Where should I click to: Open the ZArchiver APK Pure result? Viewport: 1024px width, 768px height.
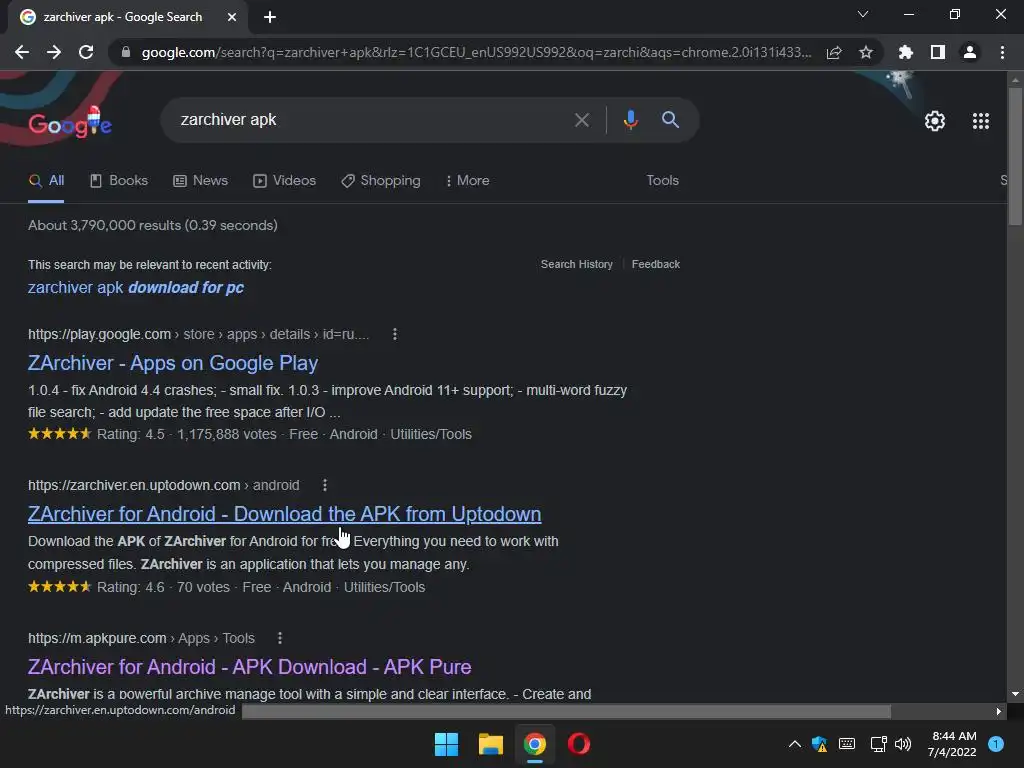click(x=249, y=667)
